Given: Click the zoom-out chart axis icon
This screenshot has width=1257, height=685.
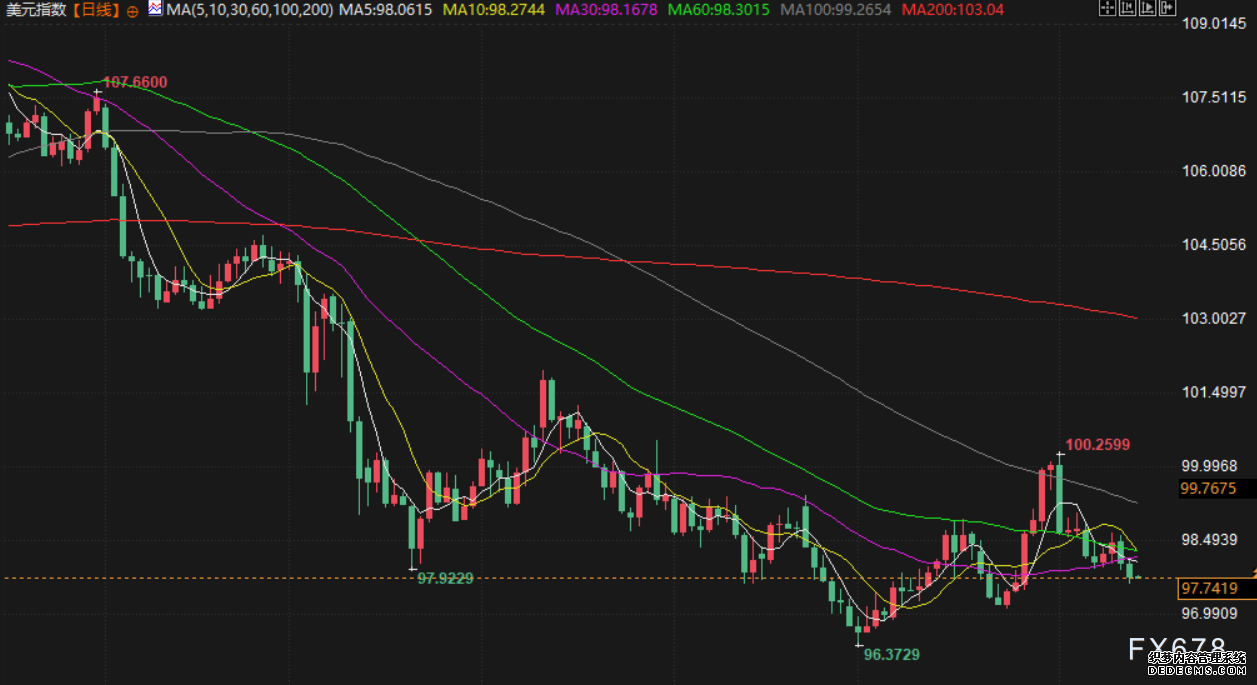Looking at the screenshot, I should pos(1128,8).
